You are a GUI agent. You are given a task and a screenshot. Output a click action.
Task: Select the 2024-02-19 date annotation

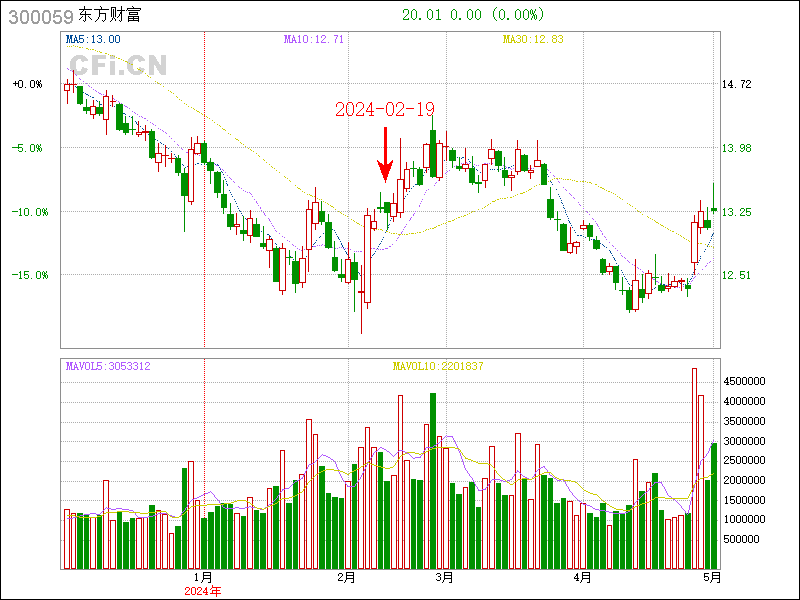coord(385,110)
